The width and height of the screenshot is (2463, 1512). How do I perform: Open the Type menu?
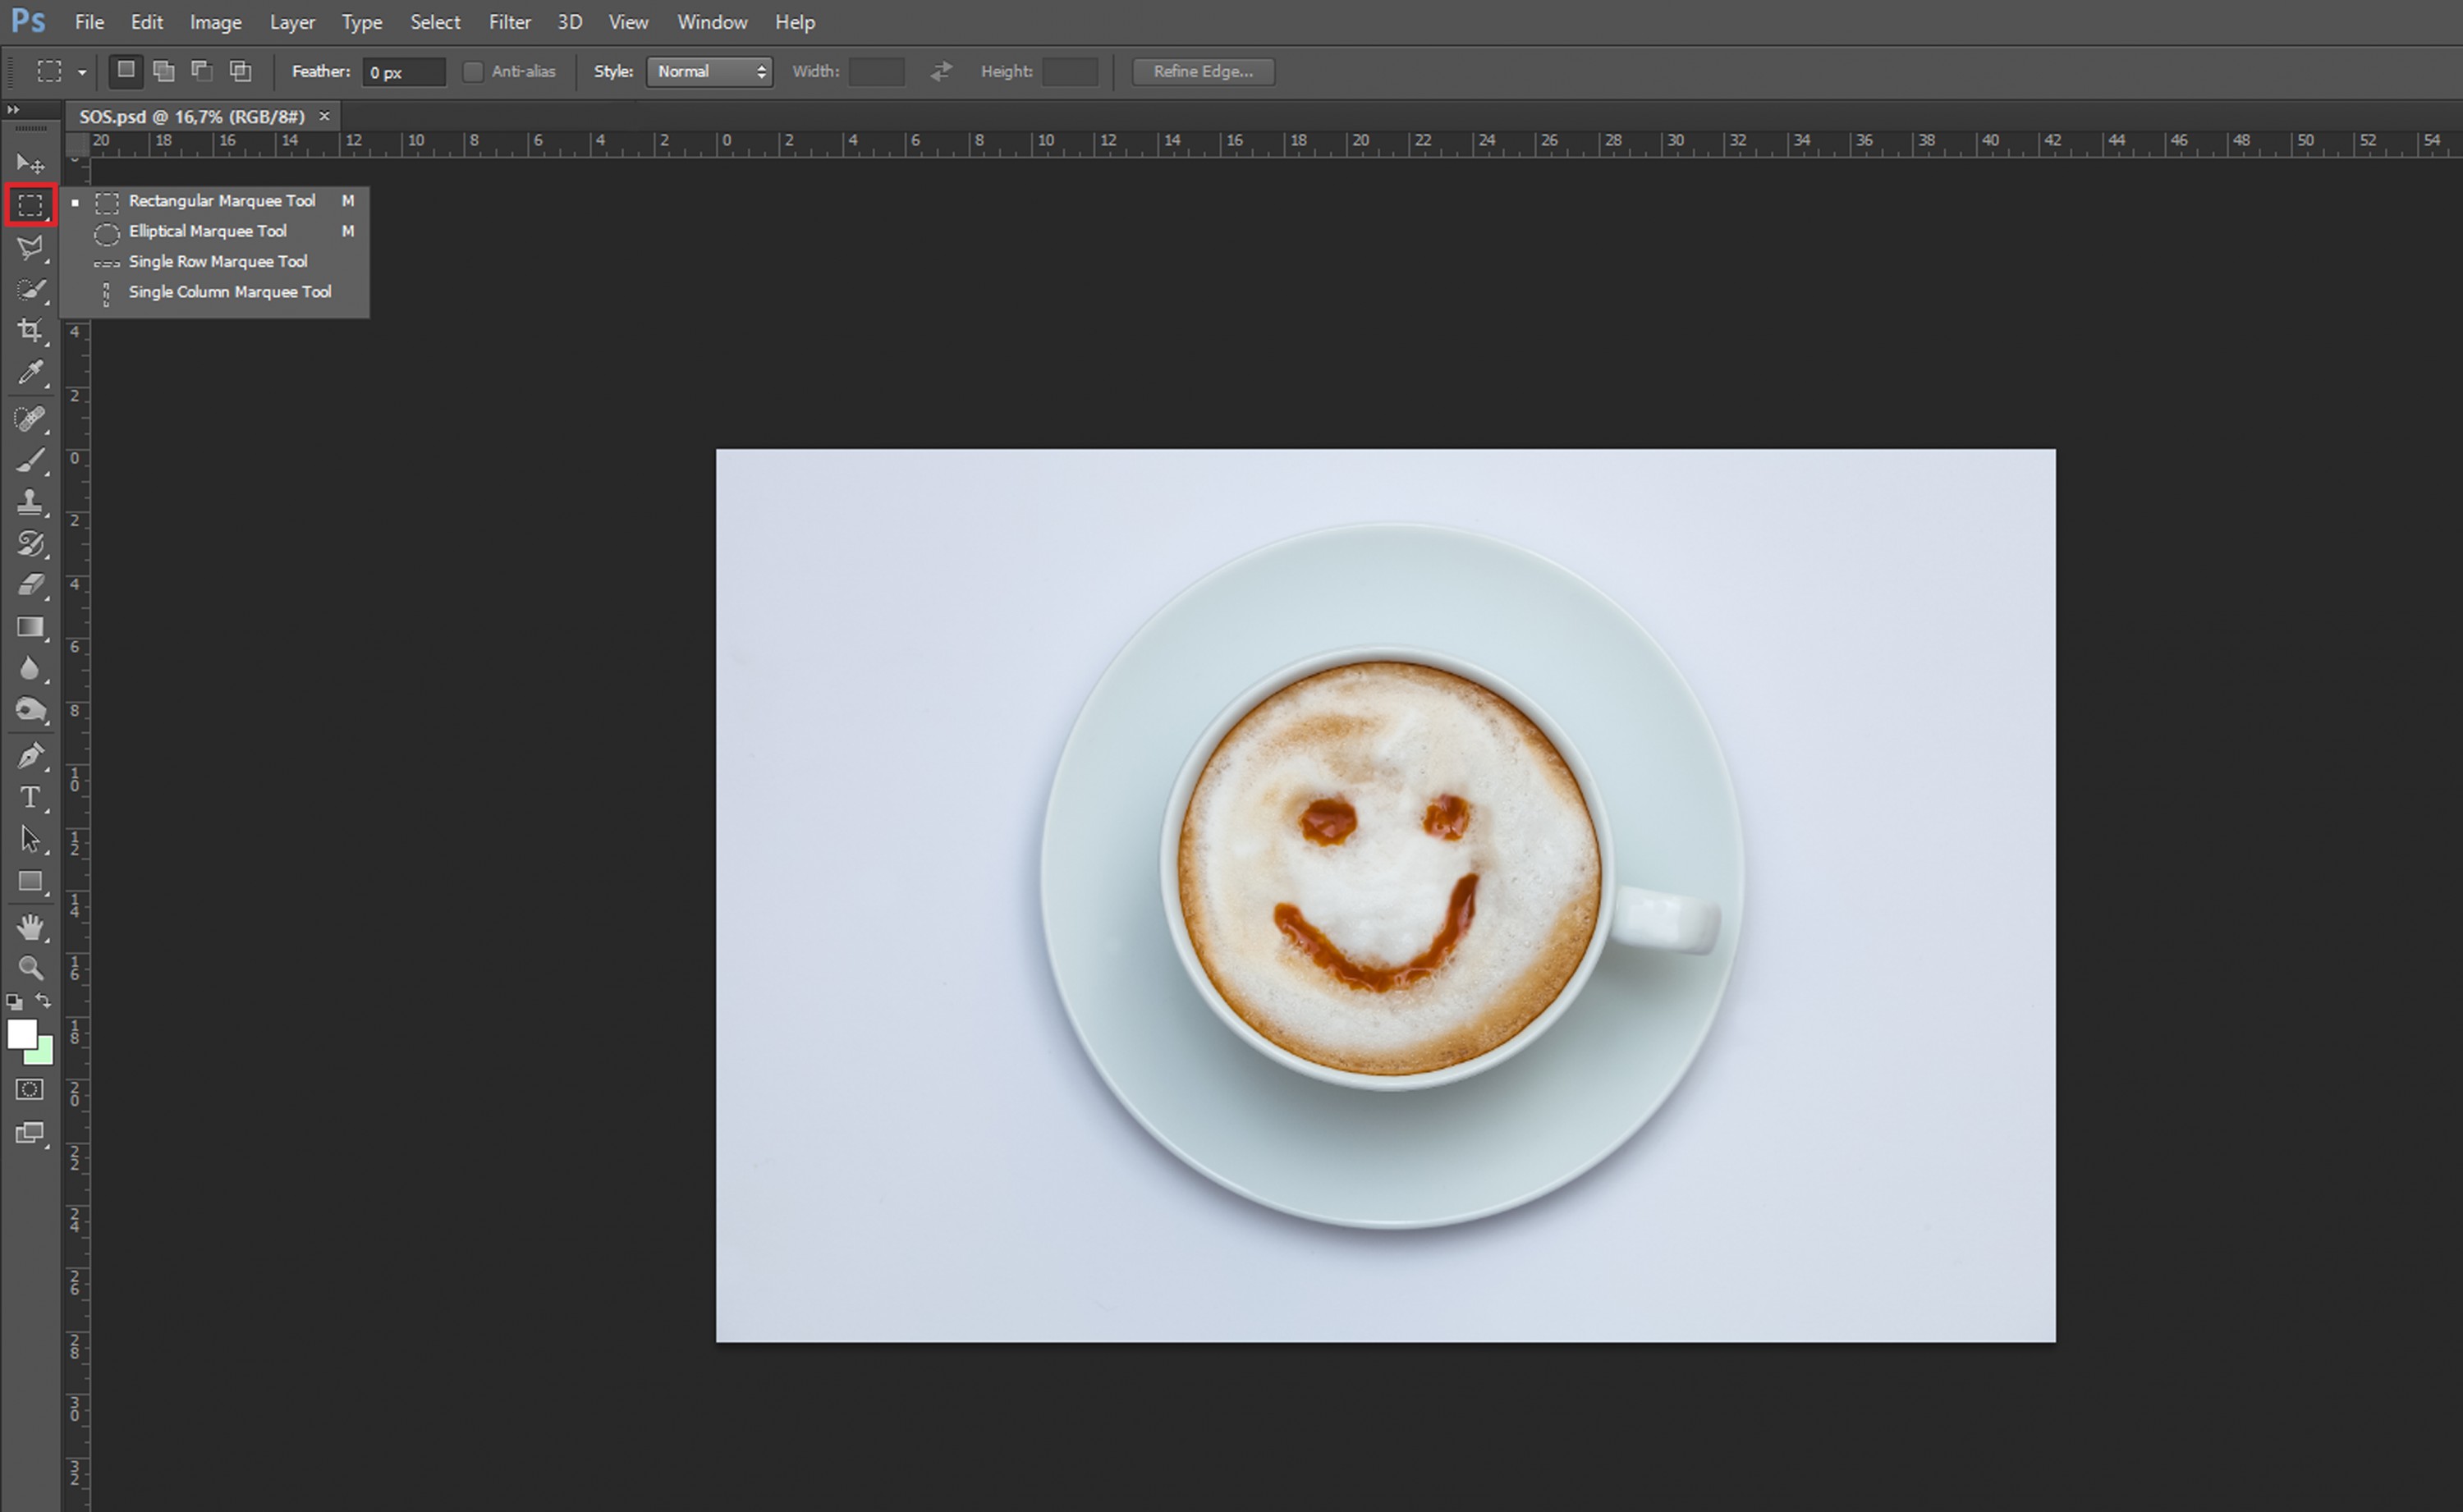[362, 22]
